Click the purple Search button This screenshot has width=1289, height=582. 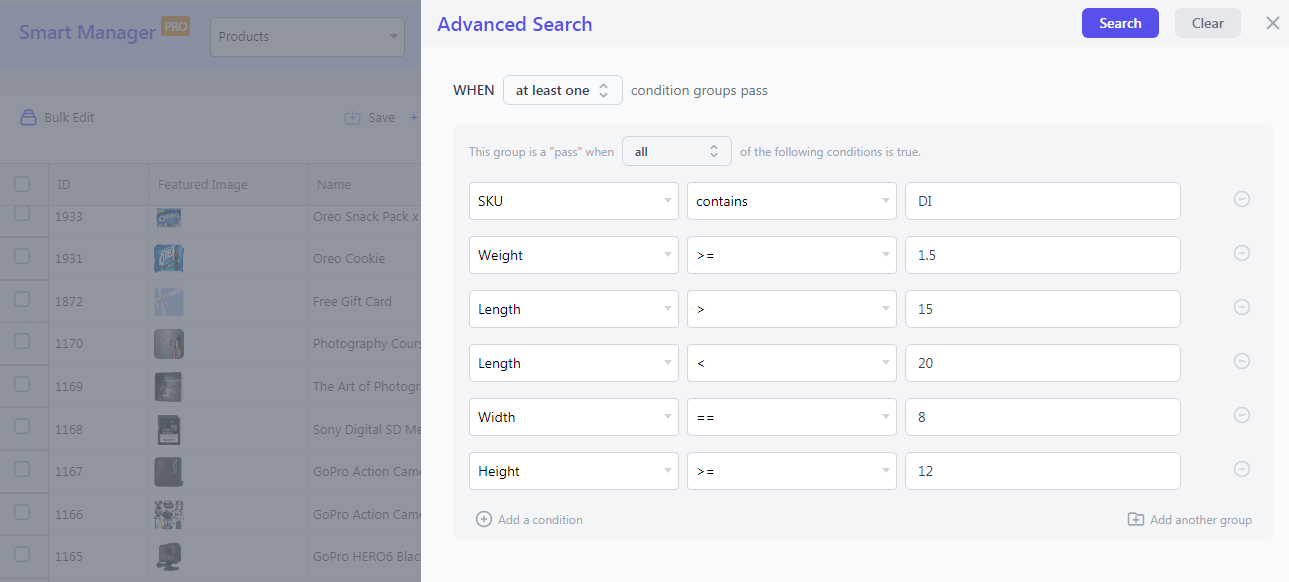(1120, 23)
